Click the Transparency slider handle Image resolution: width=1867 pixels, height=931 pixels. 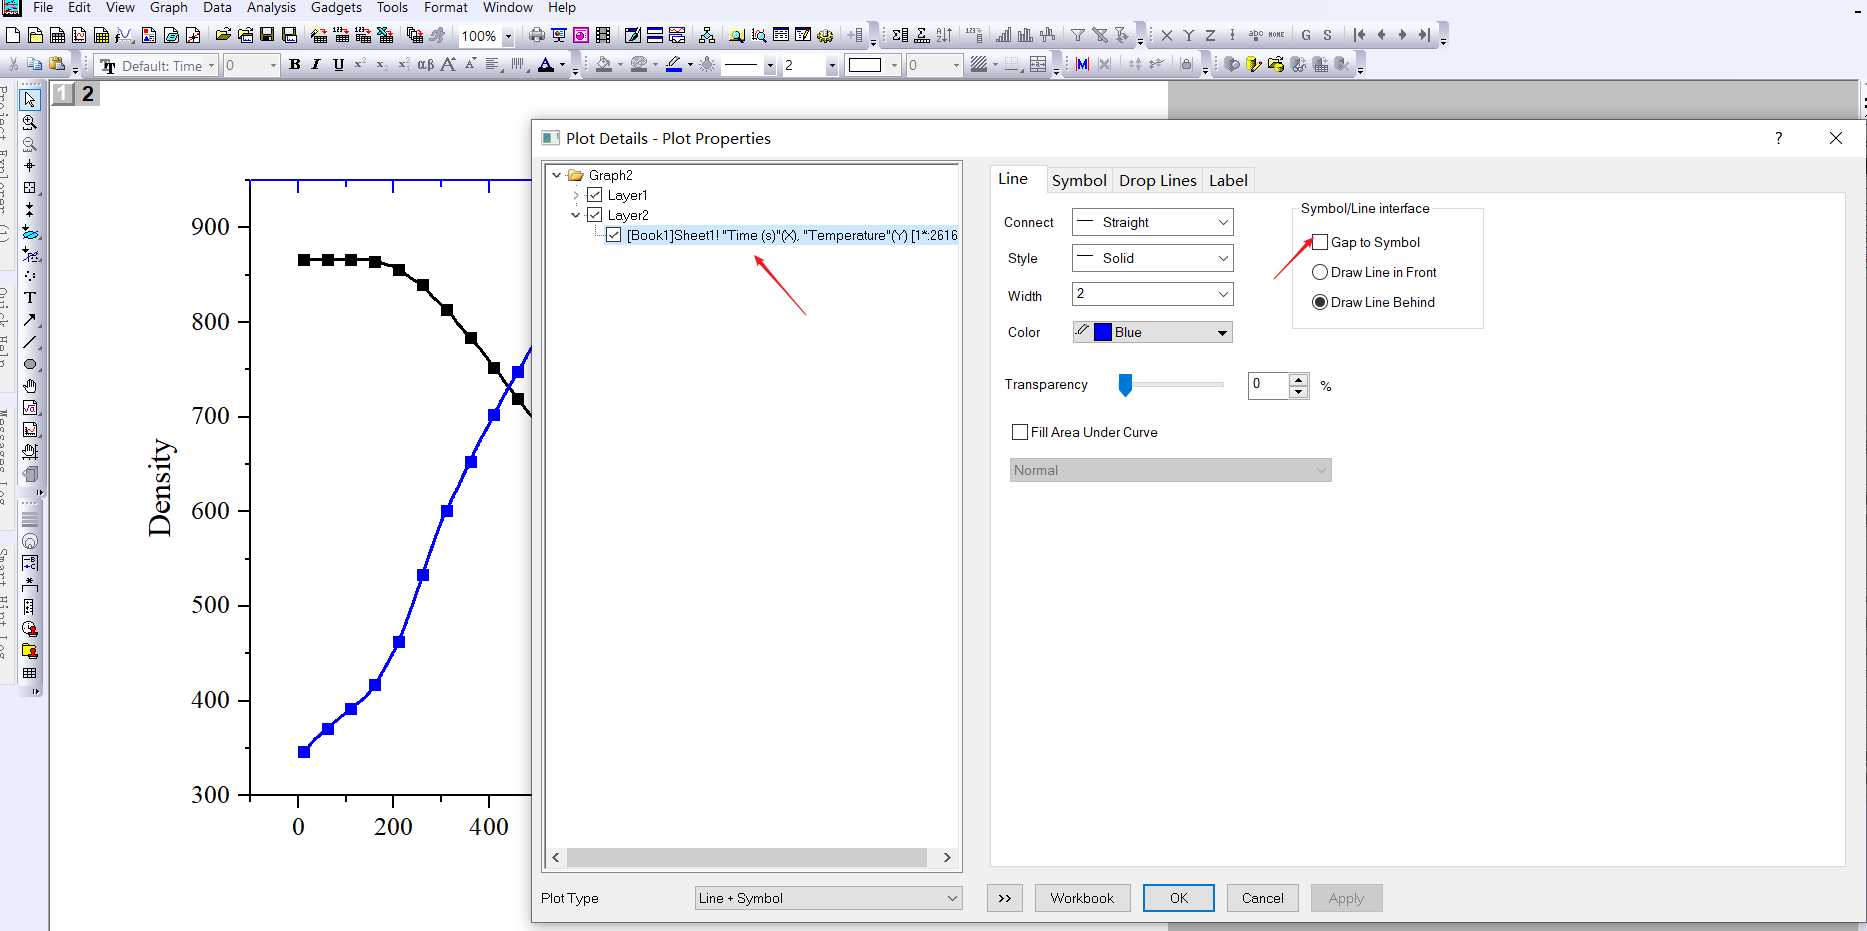(1125, 385)
